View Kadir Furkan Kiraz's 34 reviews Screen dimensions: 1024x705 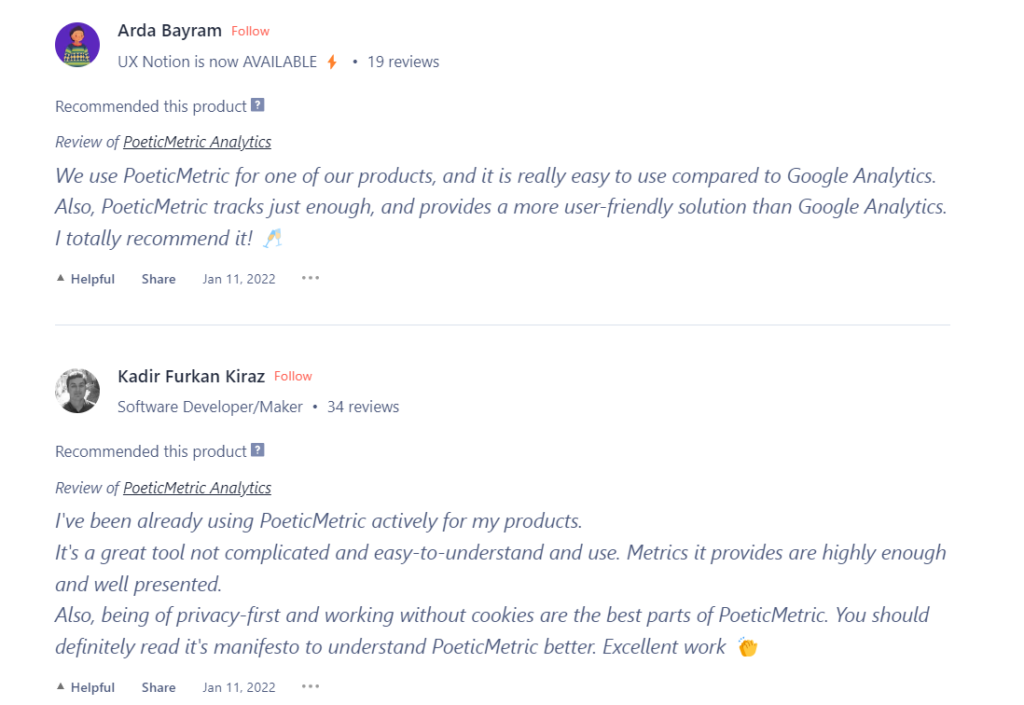point(363,407)
